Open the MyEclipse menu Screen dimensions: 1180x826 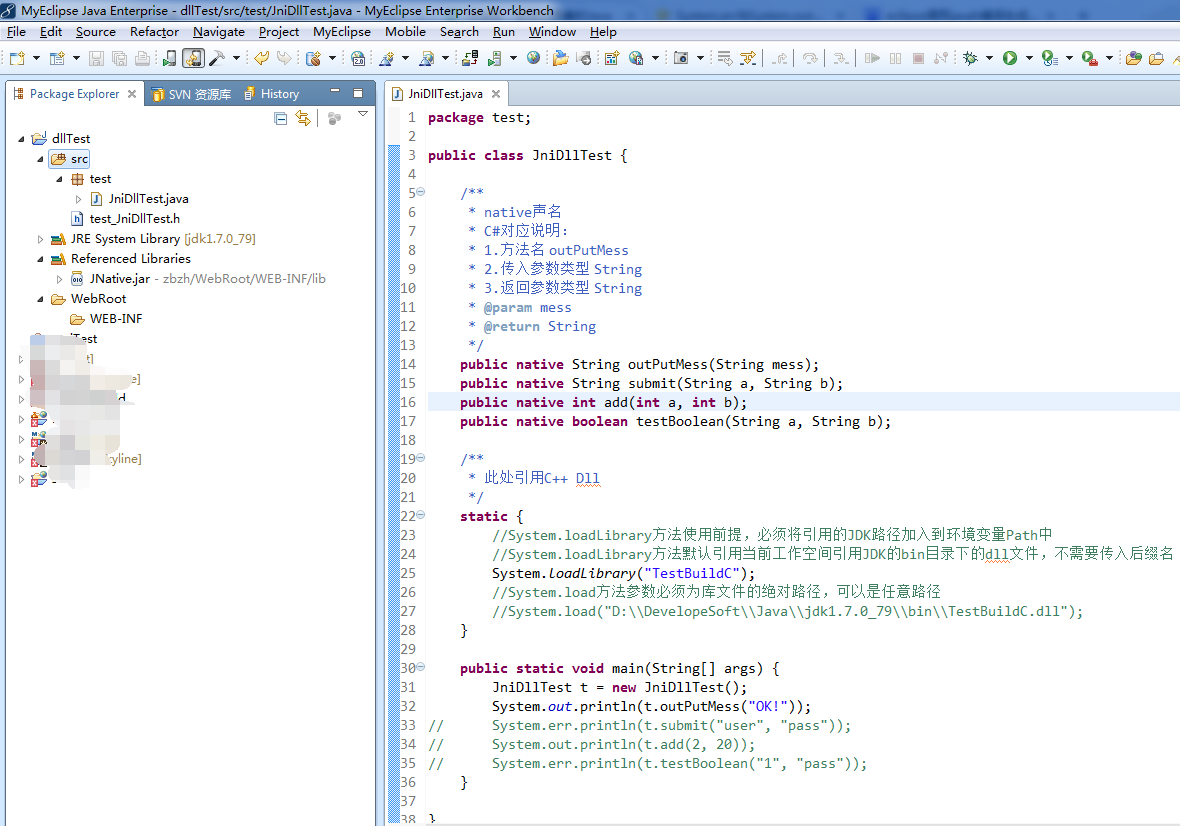pyautogui.click(x=342, y=32)
